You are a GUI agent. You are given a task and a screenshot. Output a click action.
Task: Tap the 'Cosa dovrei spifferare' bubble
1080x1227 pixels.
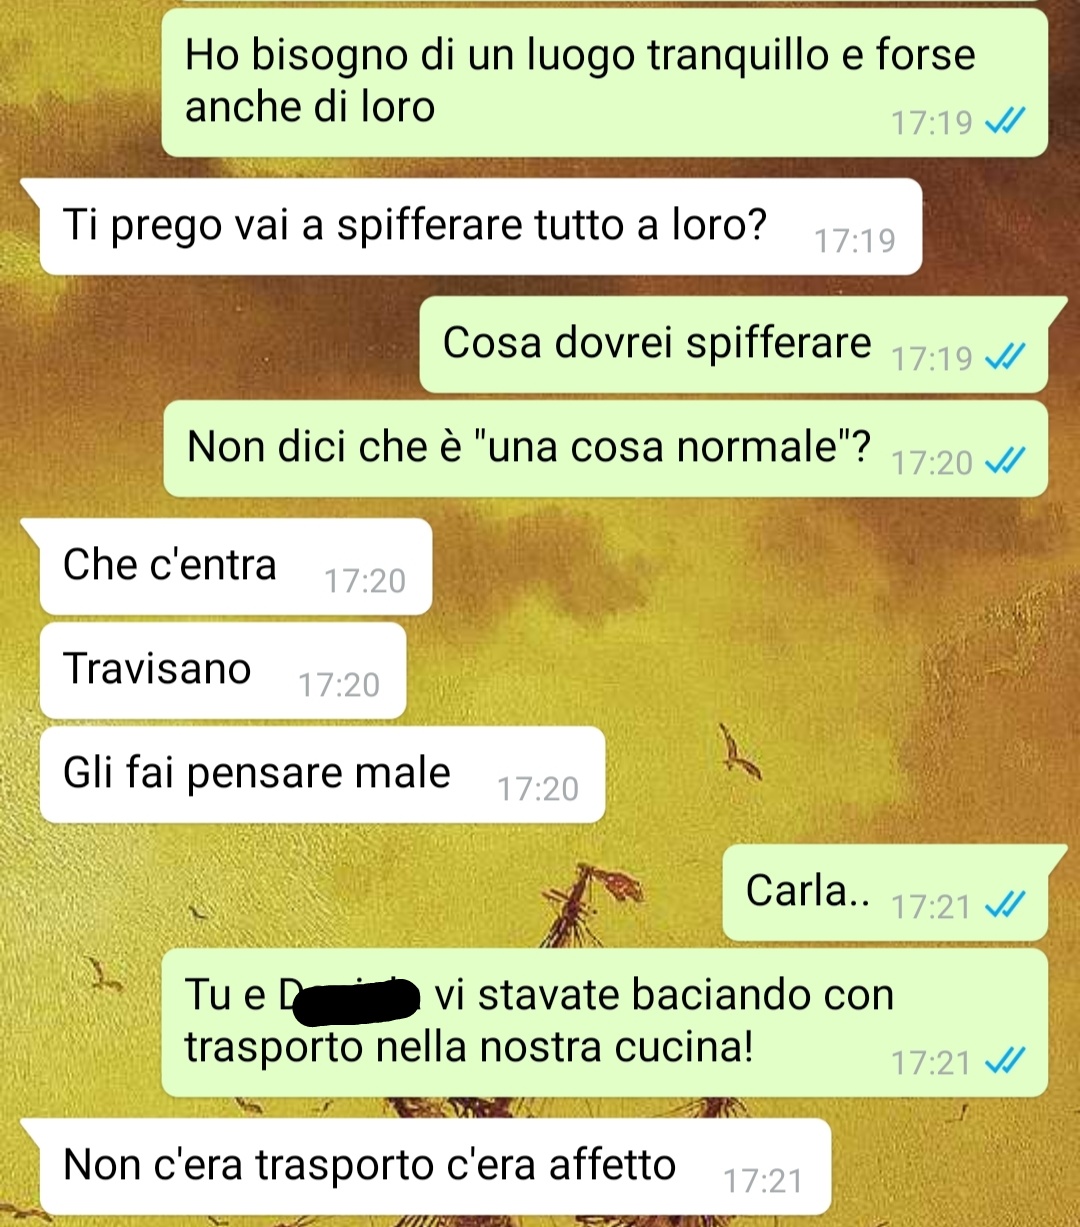click(x=733, y=344)
